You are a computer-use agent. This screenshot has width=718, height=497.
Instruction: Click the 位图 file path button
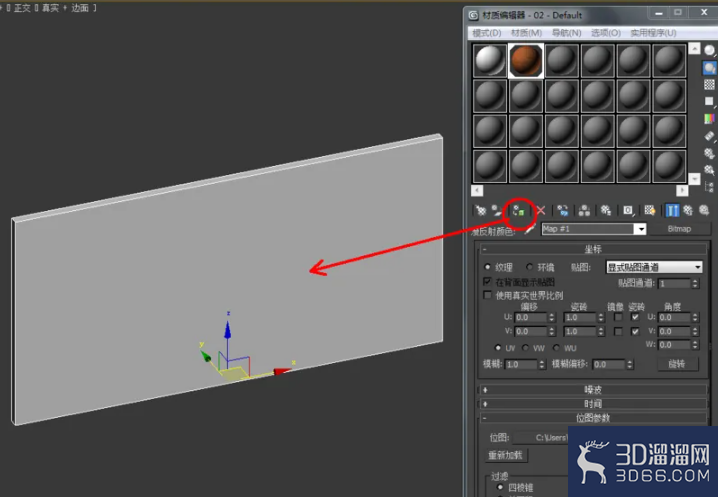(540, 437)
